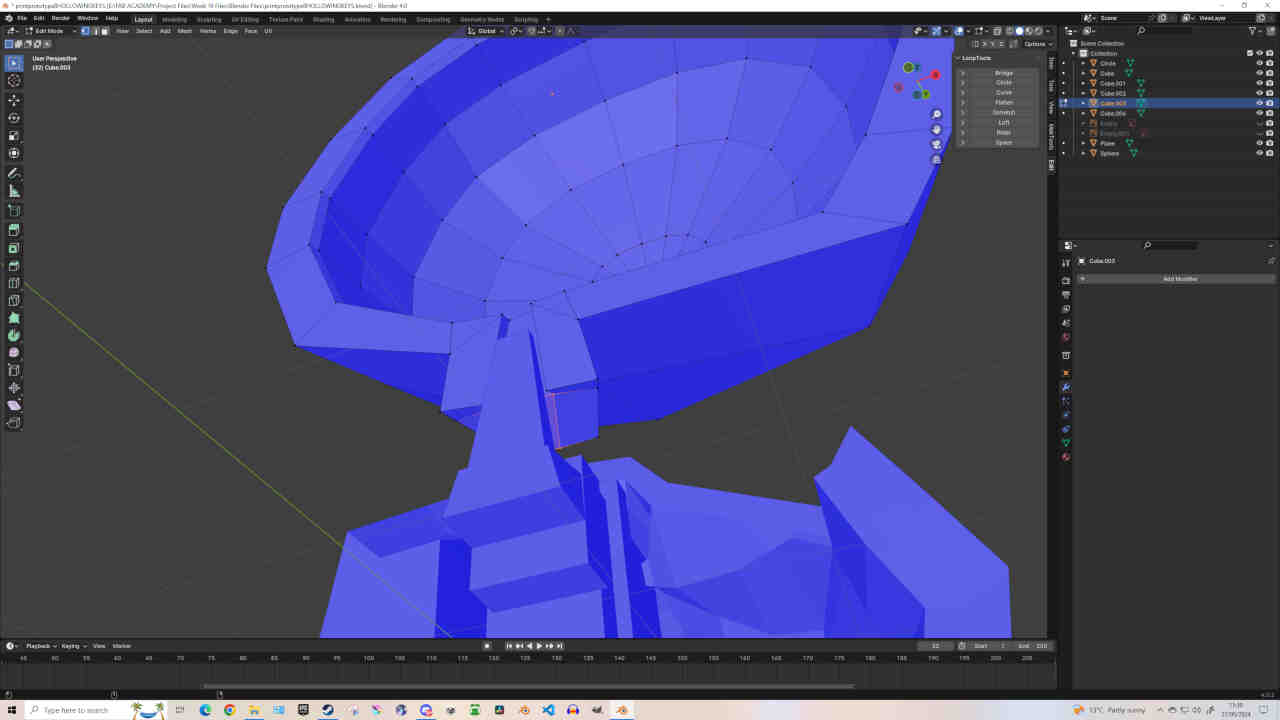The height and width of the screenshot is (720, 1280).
Task: Expand the Bridge section in LoopTools
Action: [963, 73]
